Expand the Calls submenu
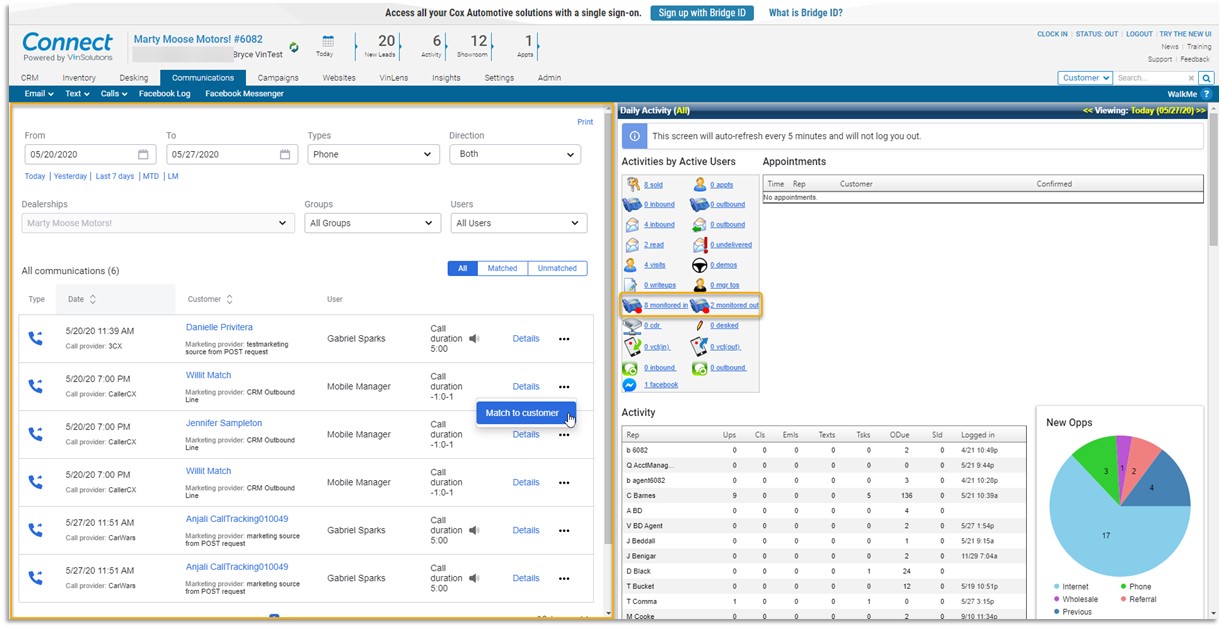 pyautogui.click(x=114, y=94)
